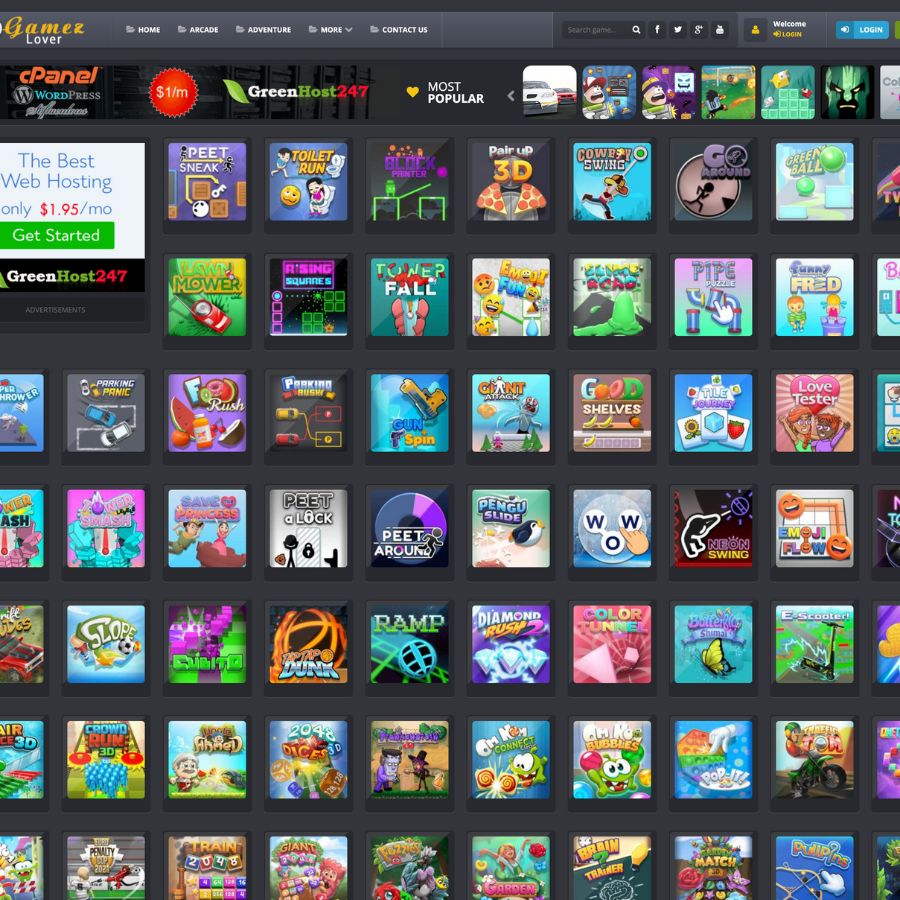This screenshot has width=900, height=900.
Task: Select the Google+ icon
Action: coord(699,30)
